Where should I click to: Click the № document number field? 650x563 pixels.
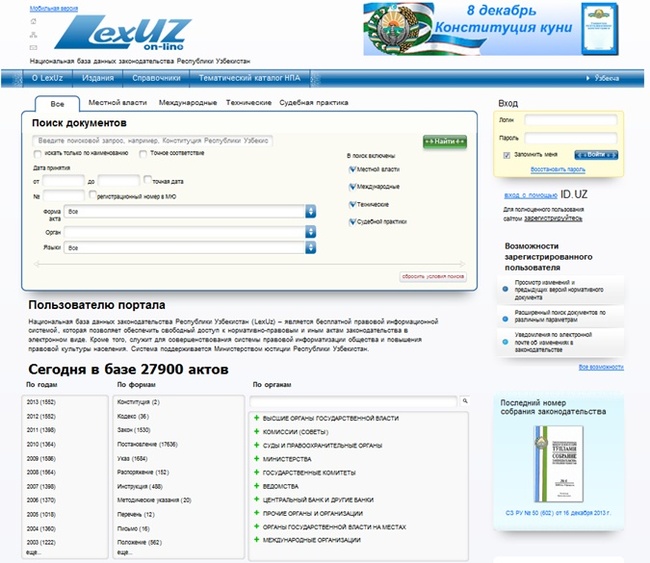pos(63,196)
